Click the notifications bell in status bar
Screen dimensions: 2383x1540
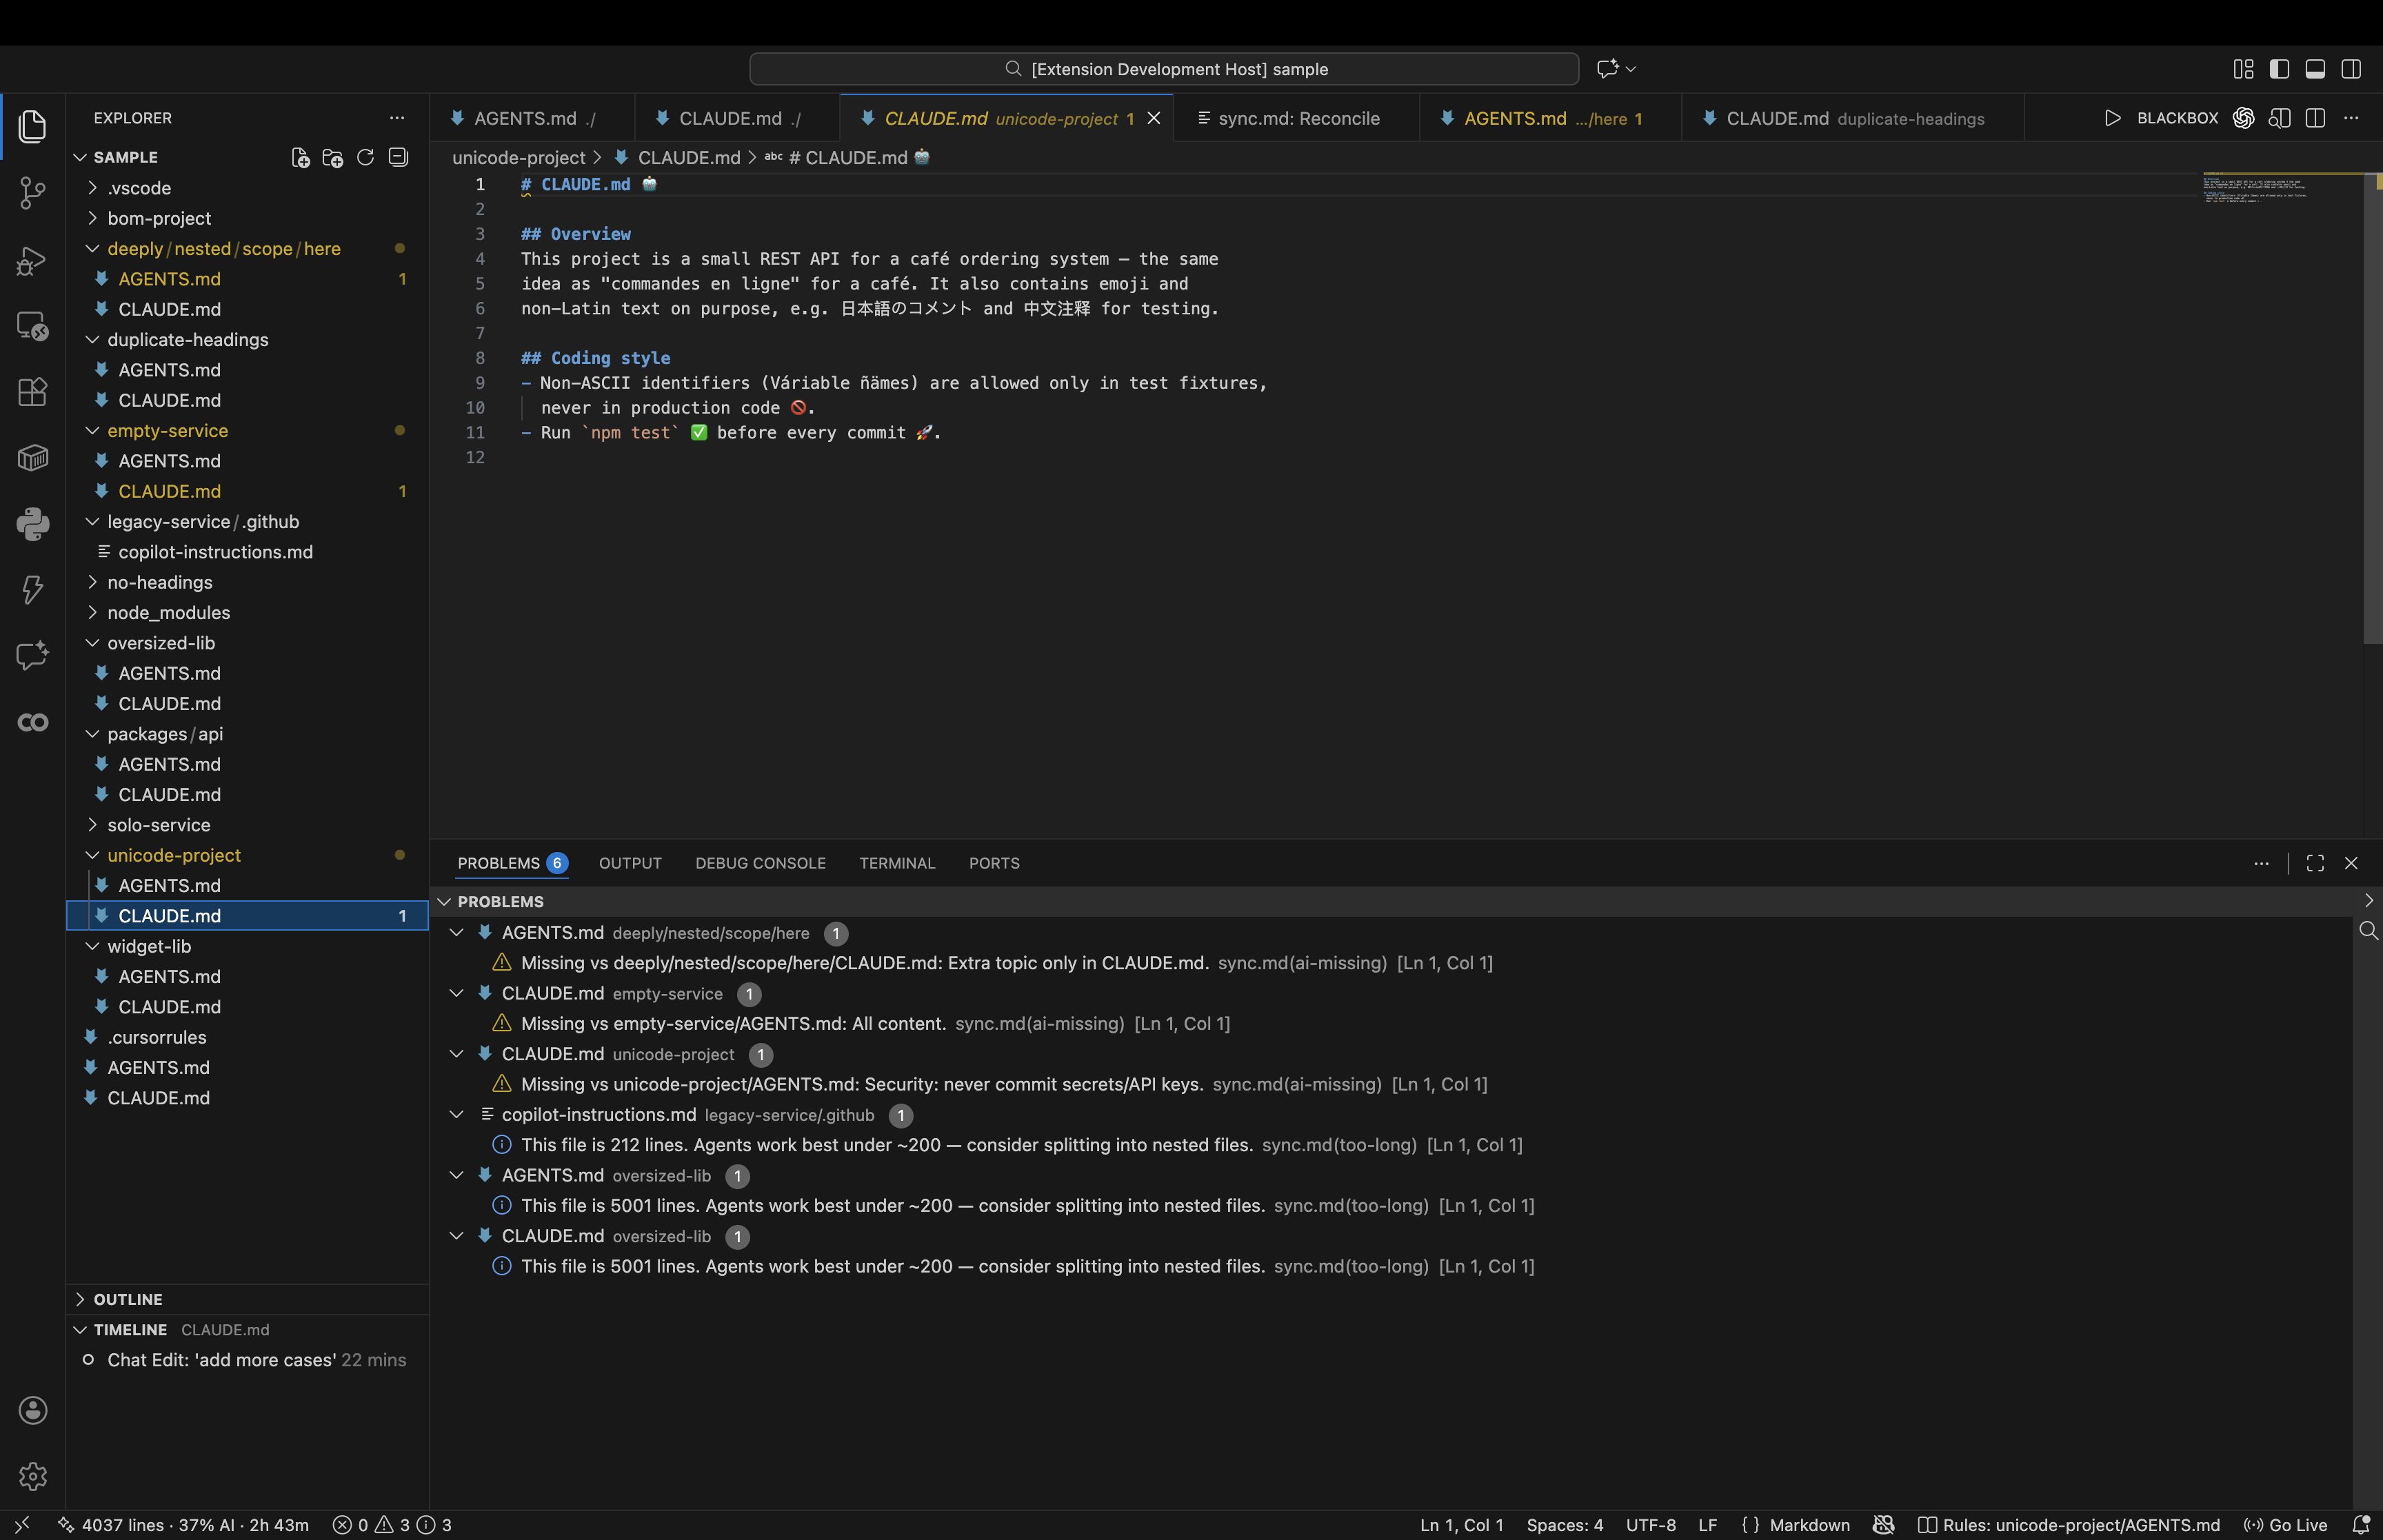(2361, 1525)
